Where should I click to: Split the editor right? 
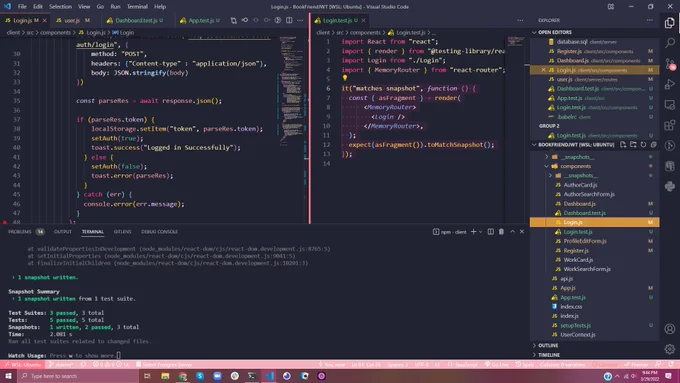click(x=289, y=20)
